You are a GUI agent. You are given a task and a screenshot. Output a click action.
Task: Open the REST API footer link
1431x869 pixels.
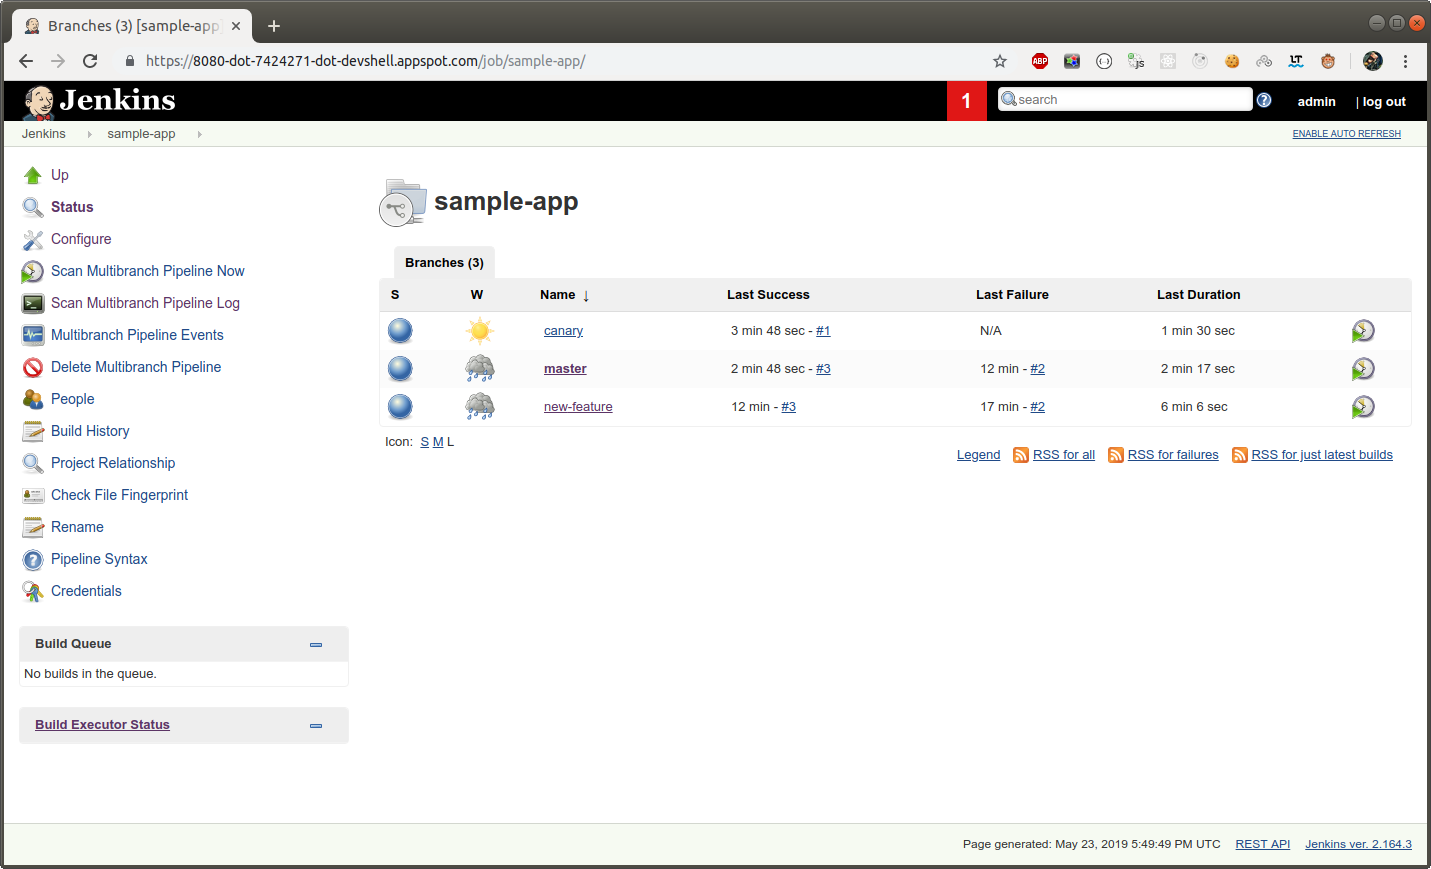[x=1262, y=844]
